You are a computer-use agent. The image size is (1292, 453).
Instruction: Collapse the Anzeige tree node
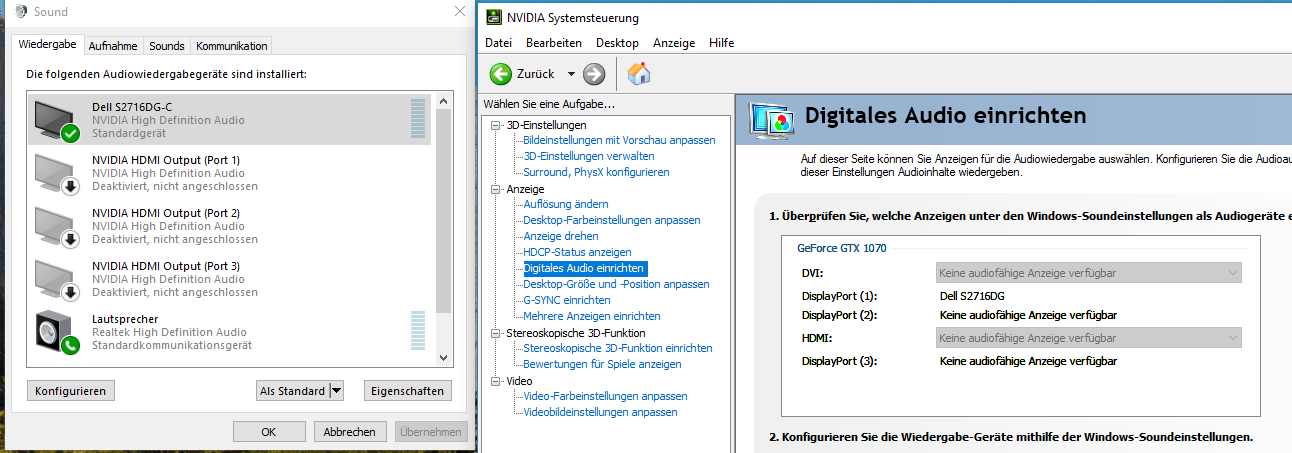pyautogui.click(x=497, y=189)
